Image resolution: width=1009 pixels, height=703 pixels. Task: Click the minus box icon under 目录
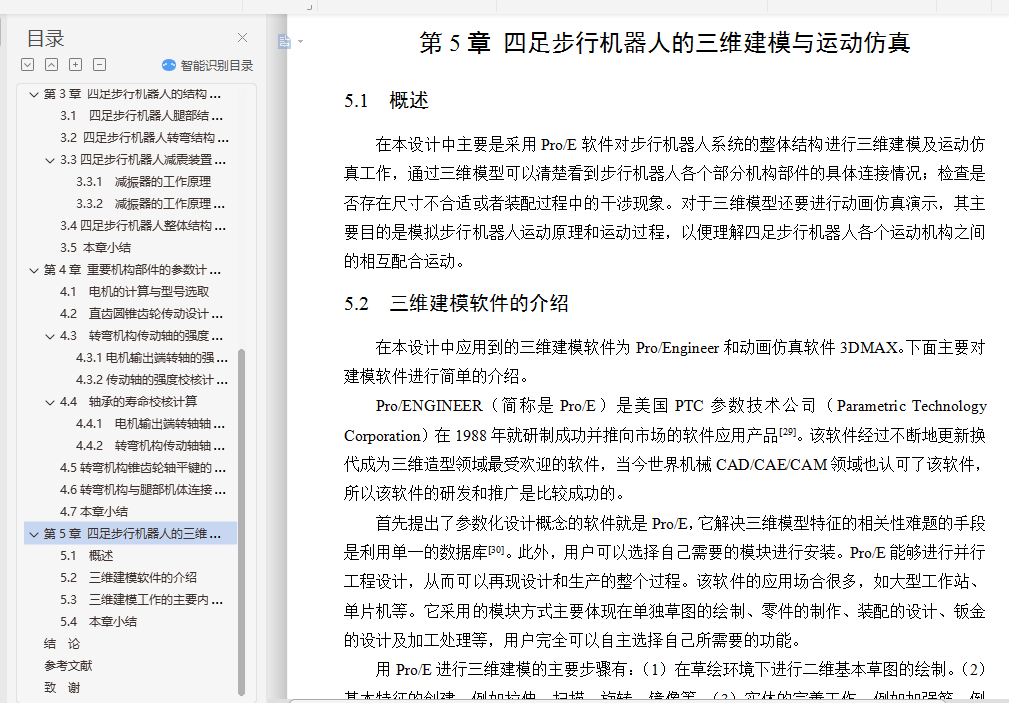coord(99,64)
